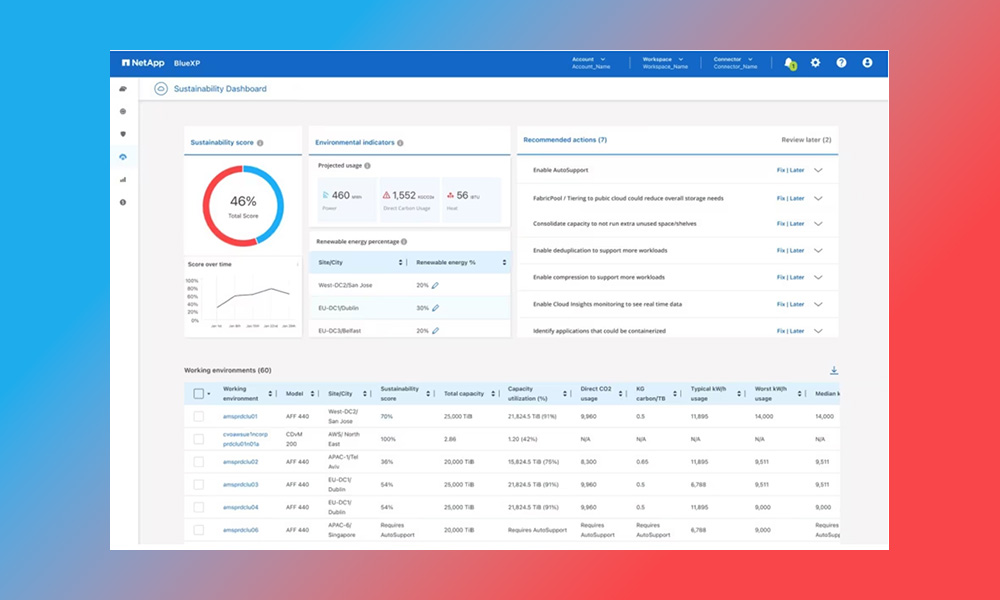Click the shield protection icon in sidebar

[x=123, y=134]
